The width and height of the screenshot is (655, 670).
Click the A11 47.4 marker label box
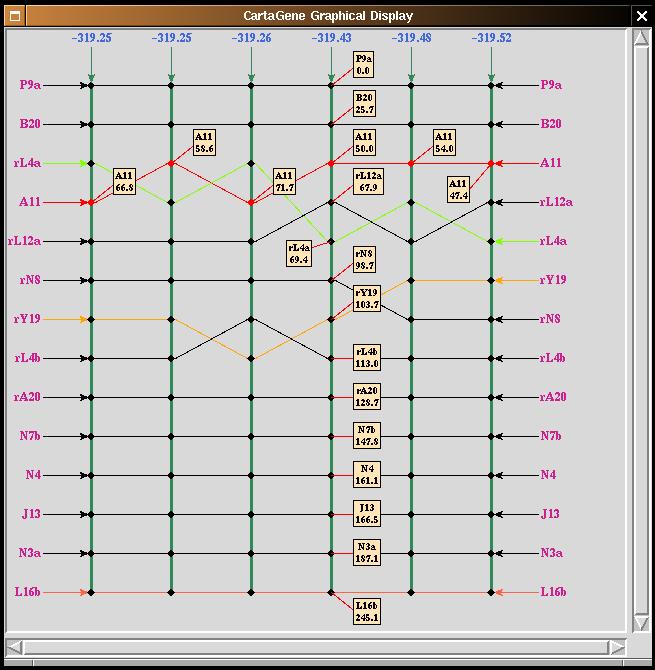tap(458, 189)
